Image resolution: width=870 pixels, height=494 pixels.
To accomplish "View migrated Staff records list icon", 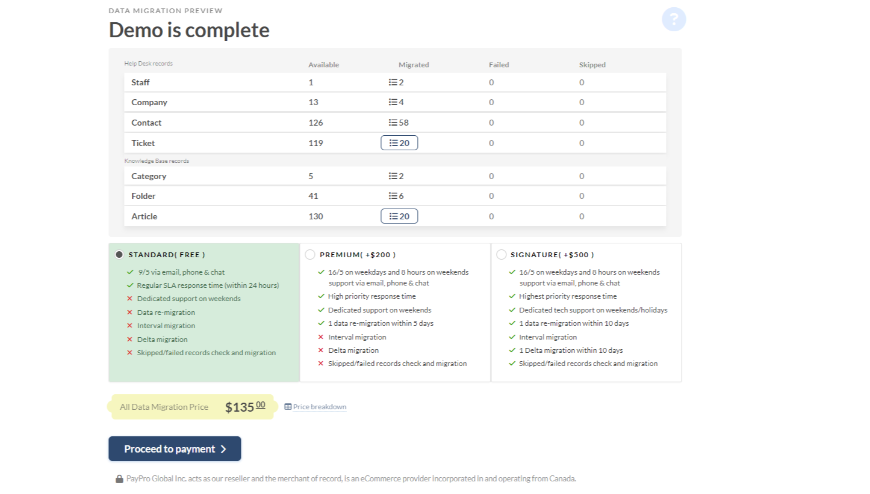I will point(393,82).
